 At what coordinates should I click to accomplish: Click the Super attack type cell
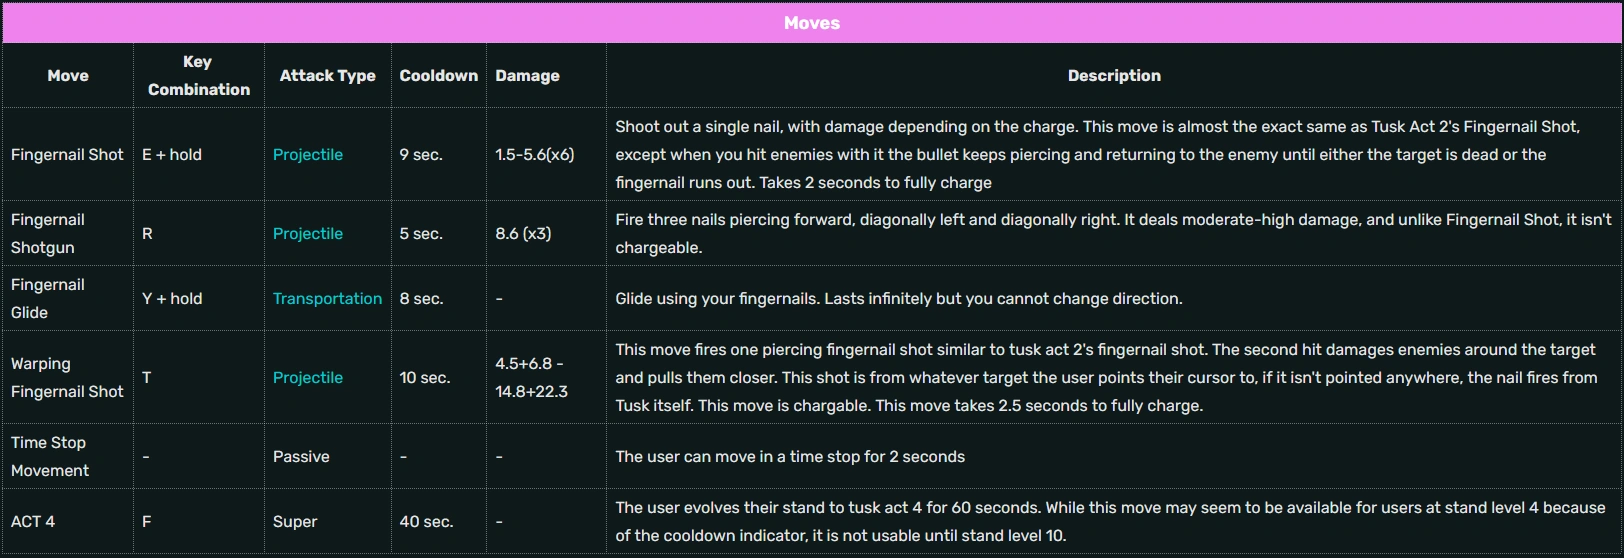point(295,522)
